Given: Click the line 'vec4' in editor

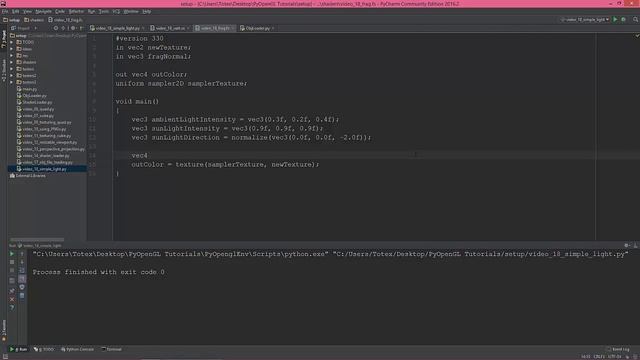Looking at the screenshot, I should click(x=139, y=156).
